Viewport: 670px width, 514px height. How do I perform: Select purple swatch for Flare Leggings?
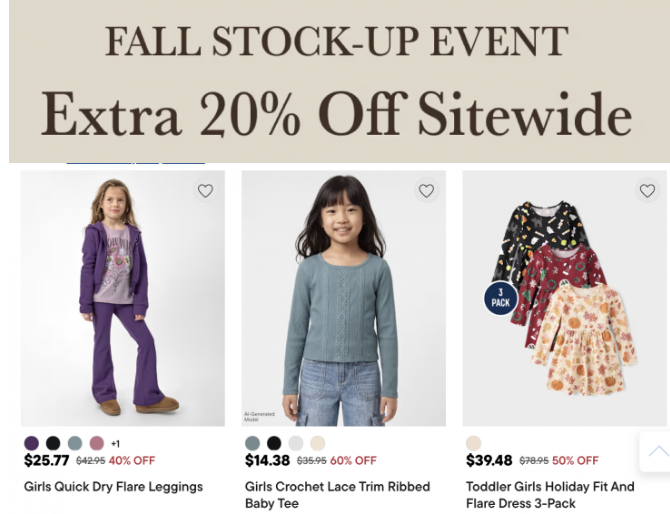31,443
